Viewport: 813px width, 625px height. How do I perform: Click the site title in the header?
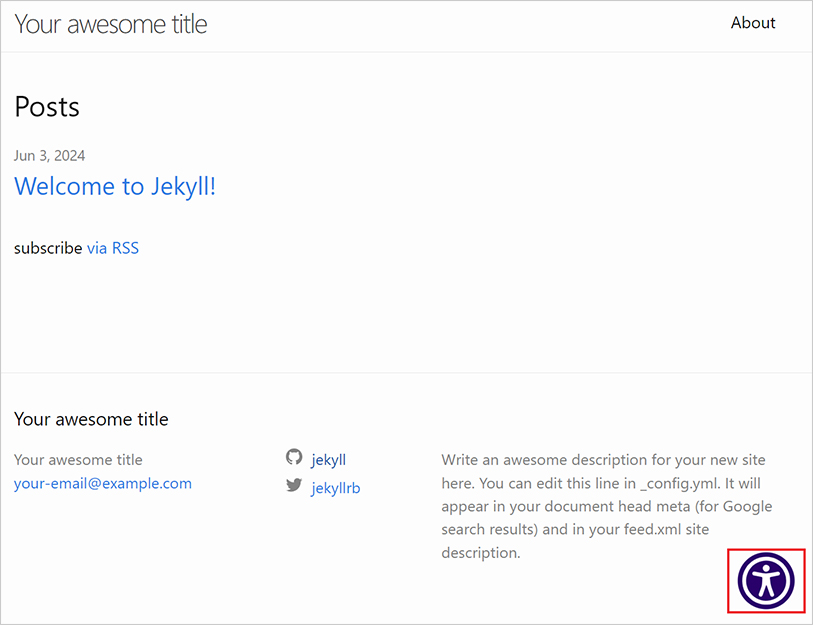click(111, 24)
